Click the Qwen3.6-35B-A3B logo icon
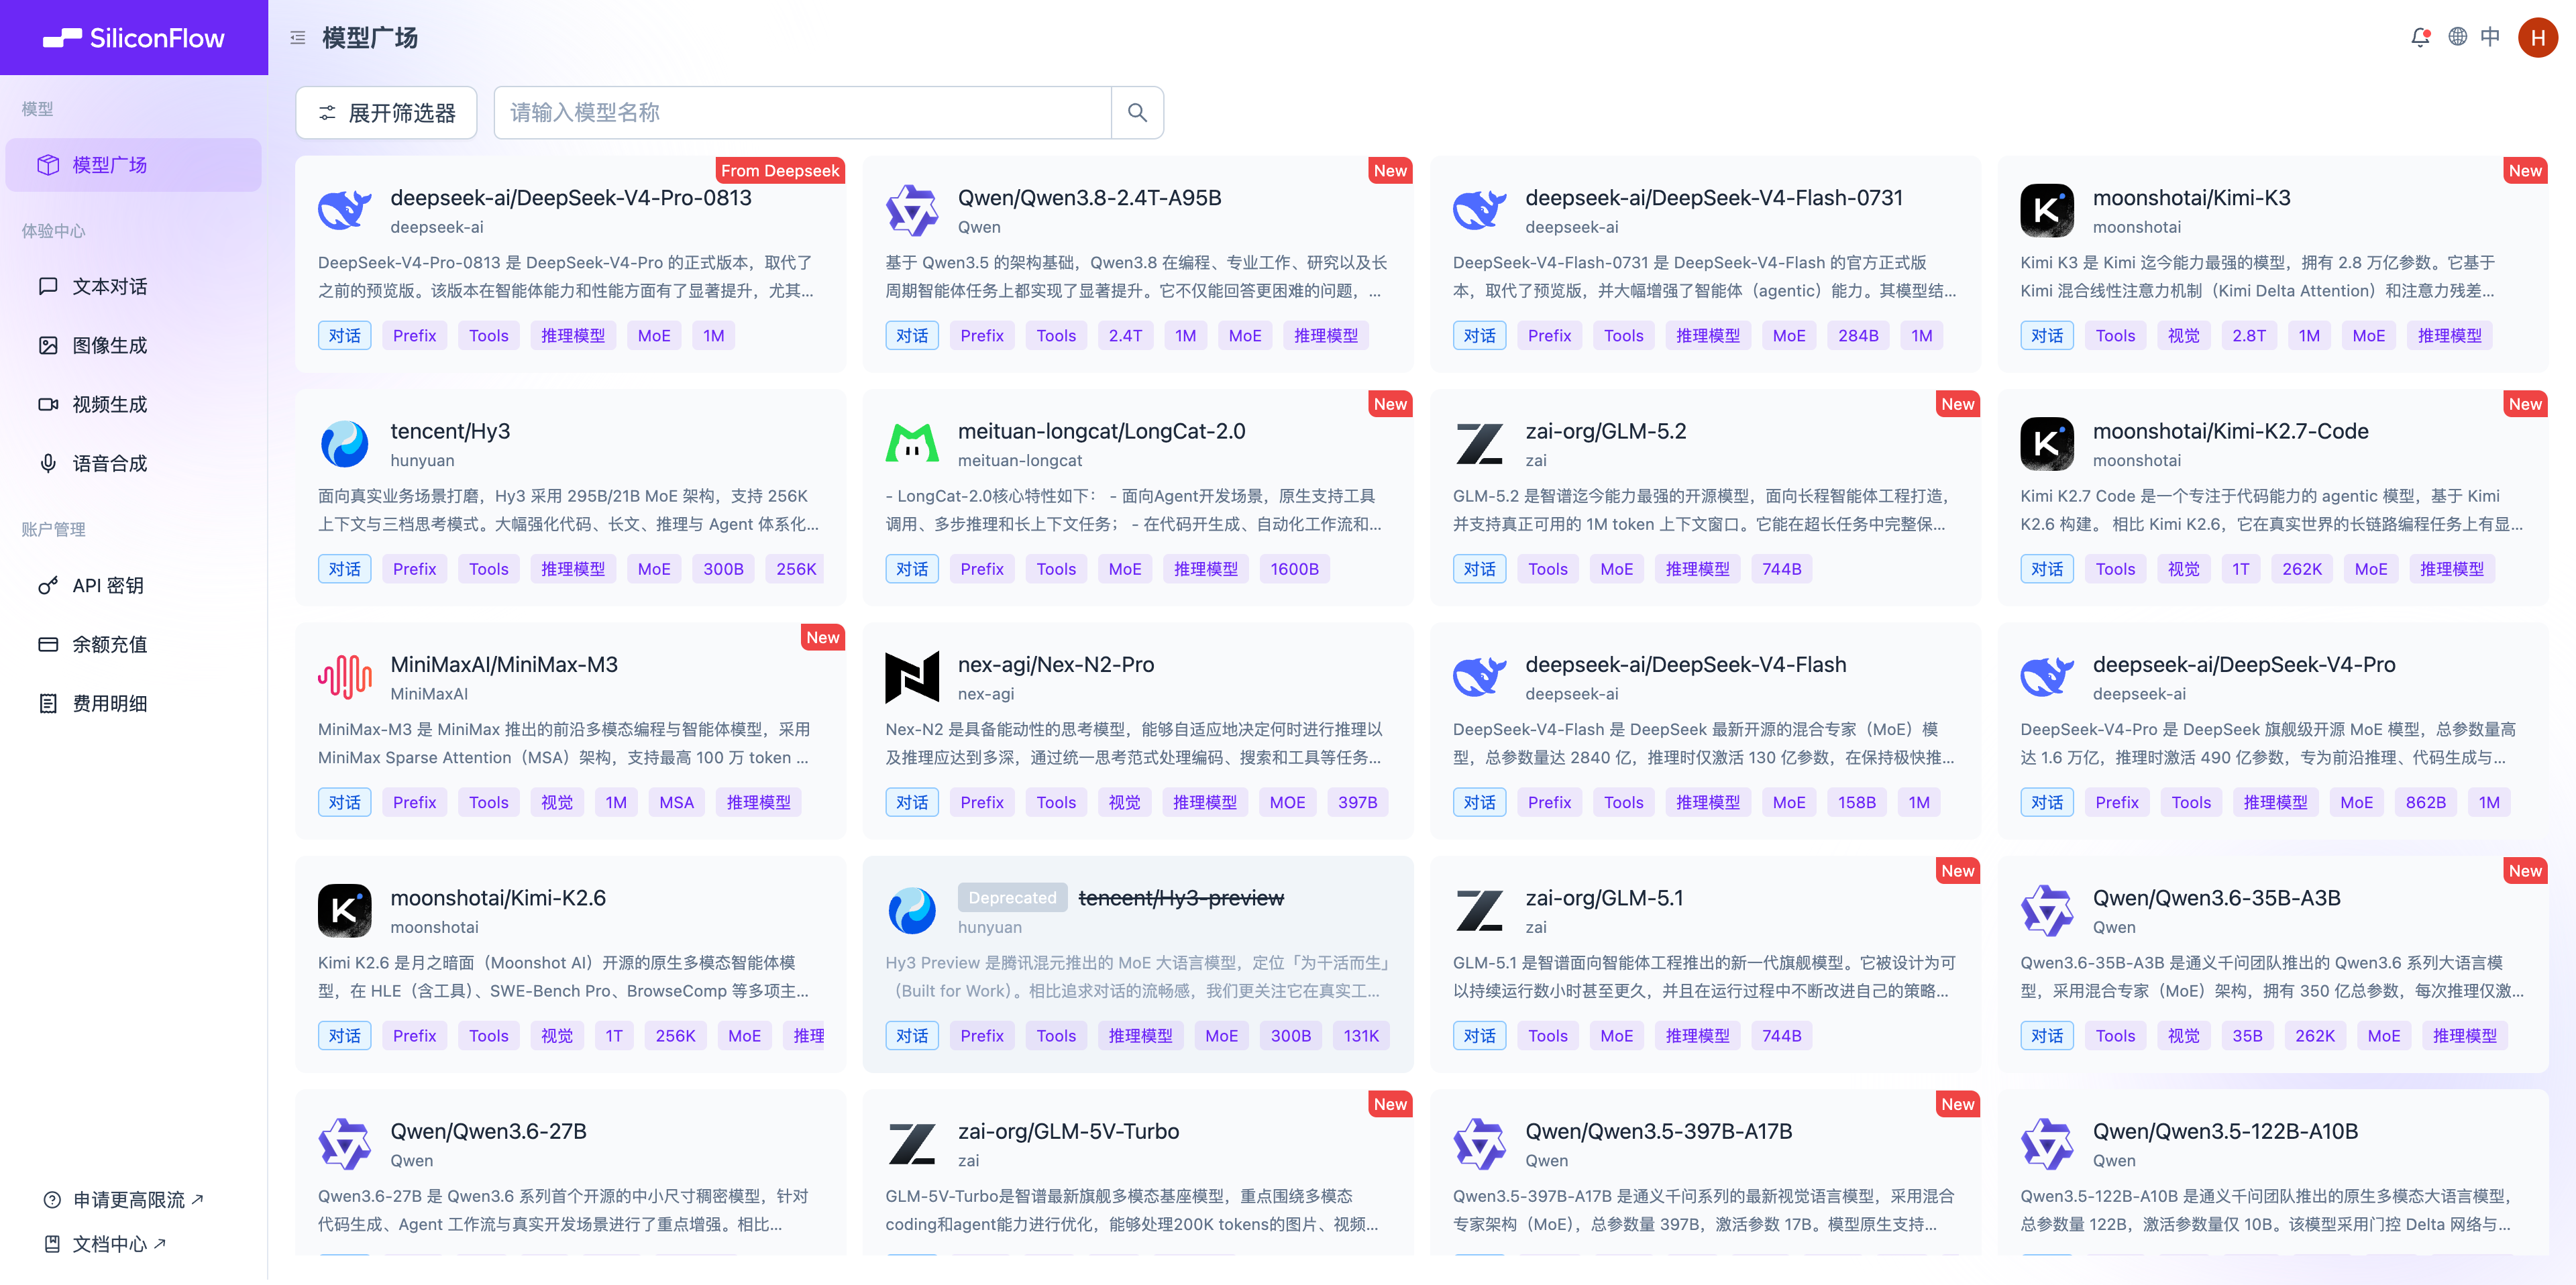 tap(2047, 911)
